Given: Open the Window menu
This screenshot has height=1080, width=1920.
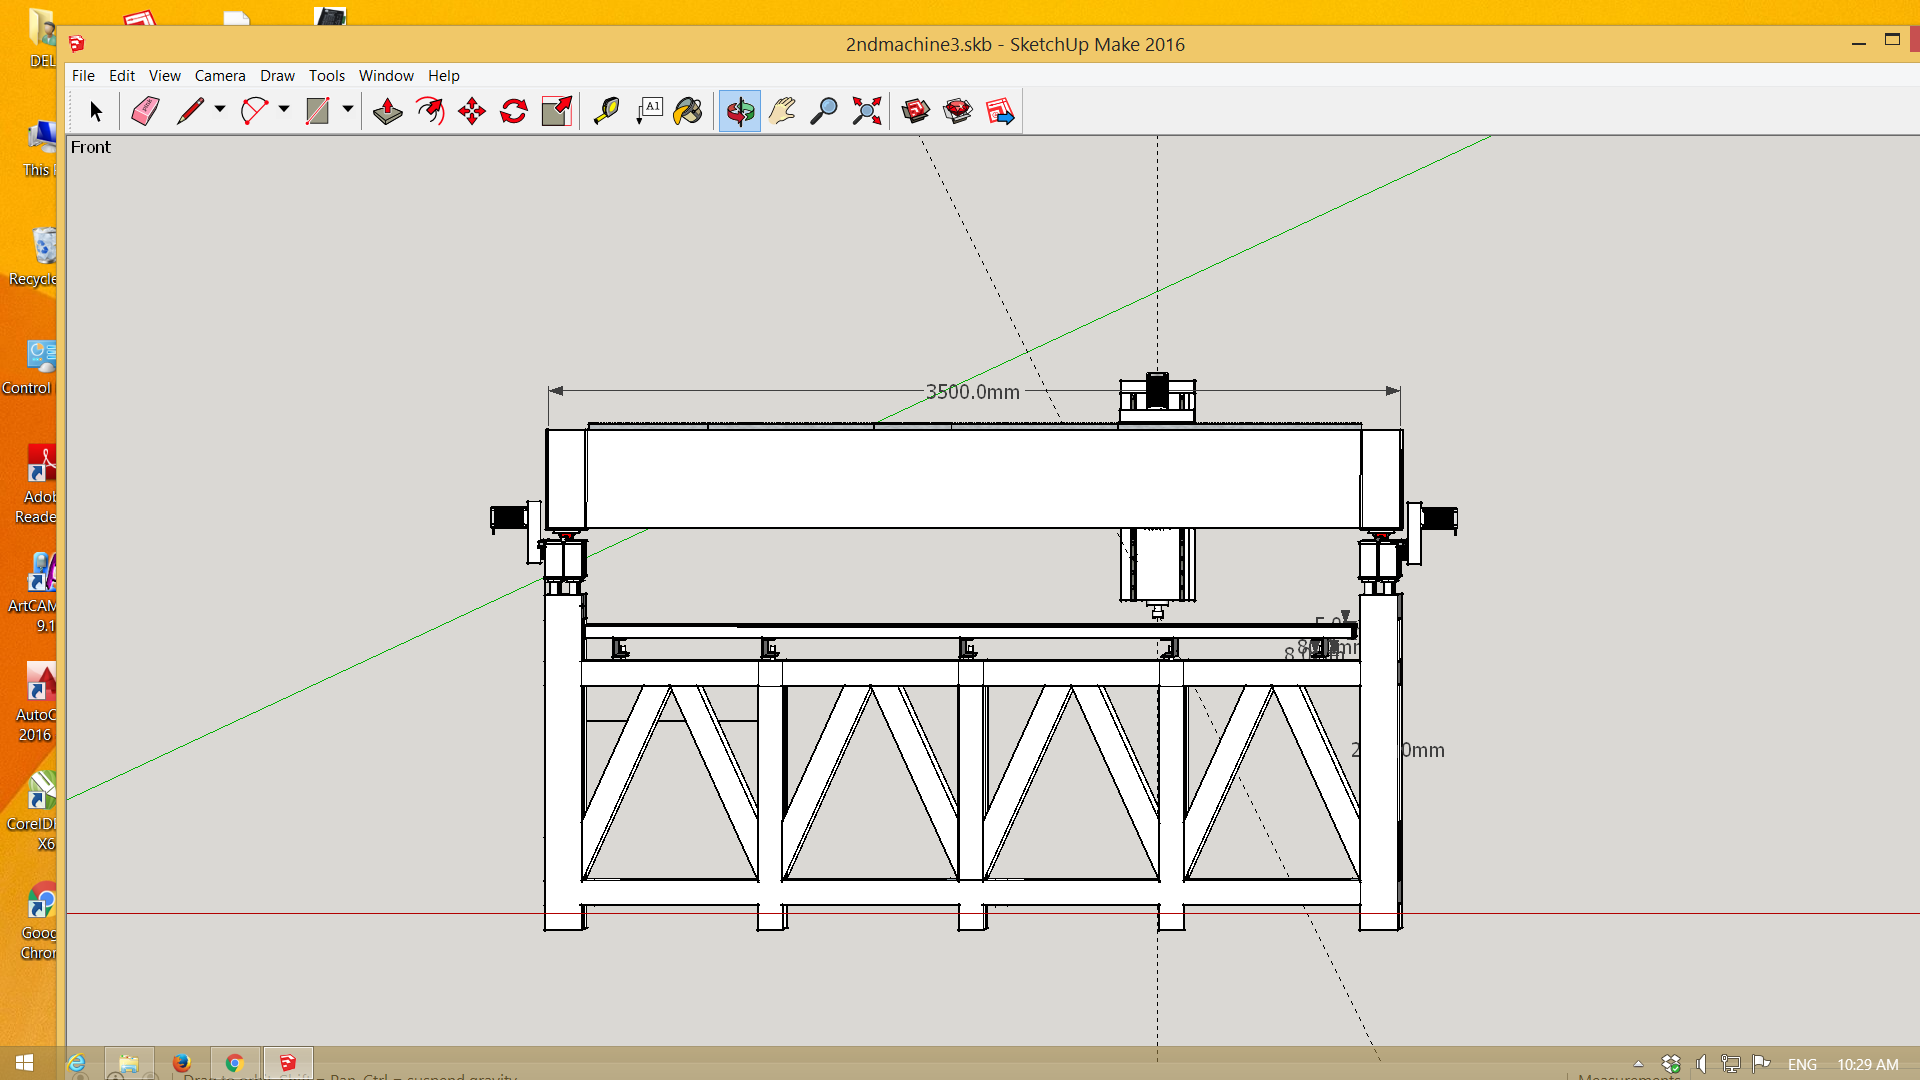Looking at the screenshot, I should 386,76.
